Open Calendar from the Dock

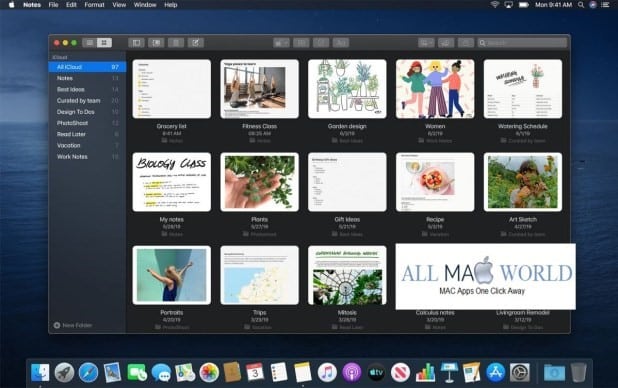click(255, 372)
